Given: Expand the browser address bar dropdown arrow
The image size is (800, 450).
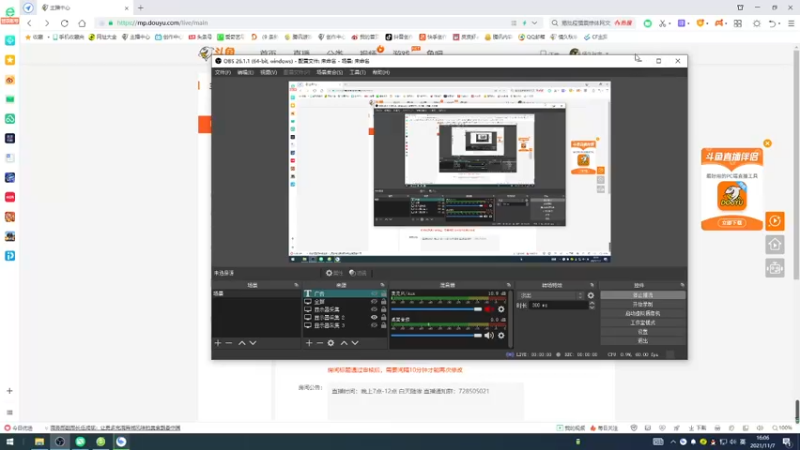Looking at the screenshot, I should (x=534, y=23).
